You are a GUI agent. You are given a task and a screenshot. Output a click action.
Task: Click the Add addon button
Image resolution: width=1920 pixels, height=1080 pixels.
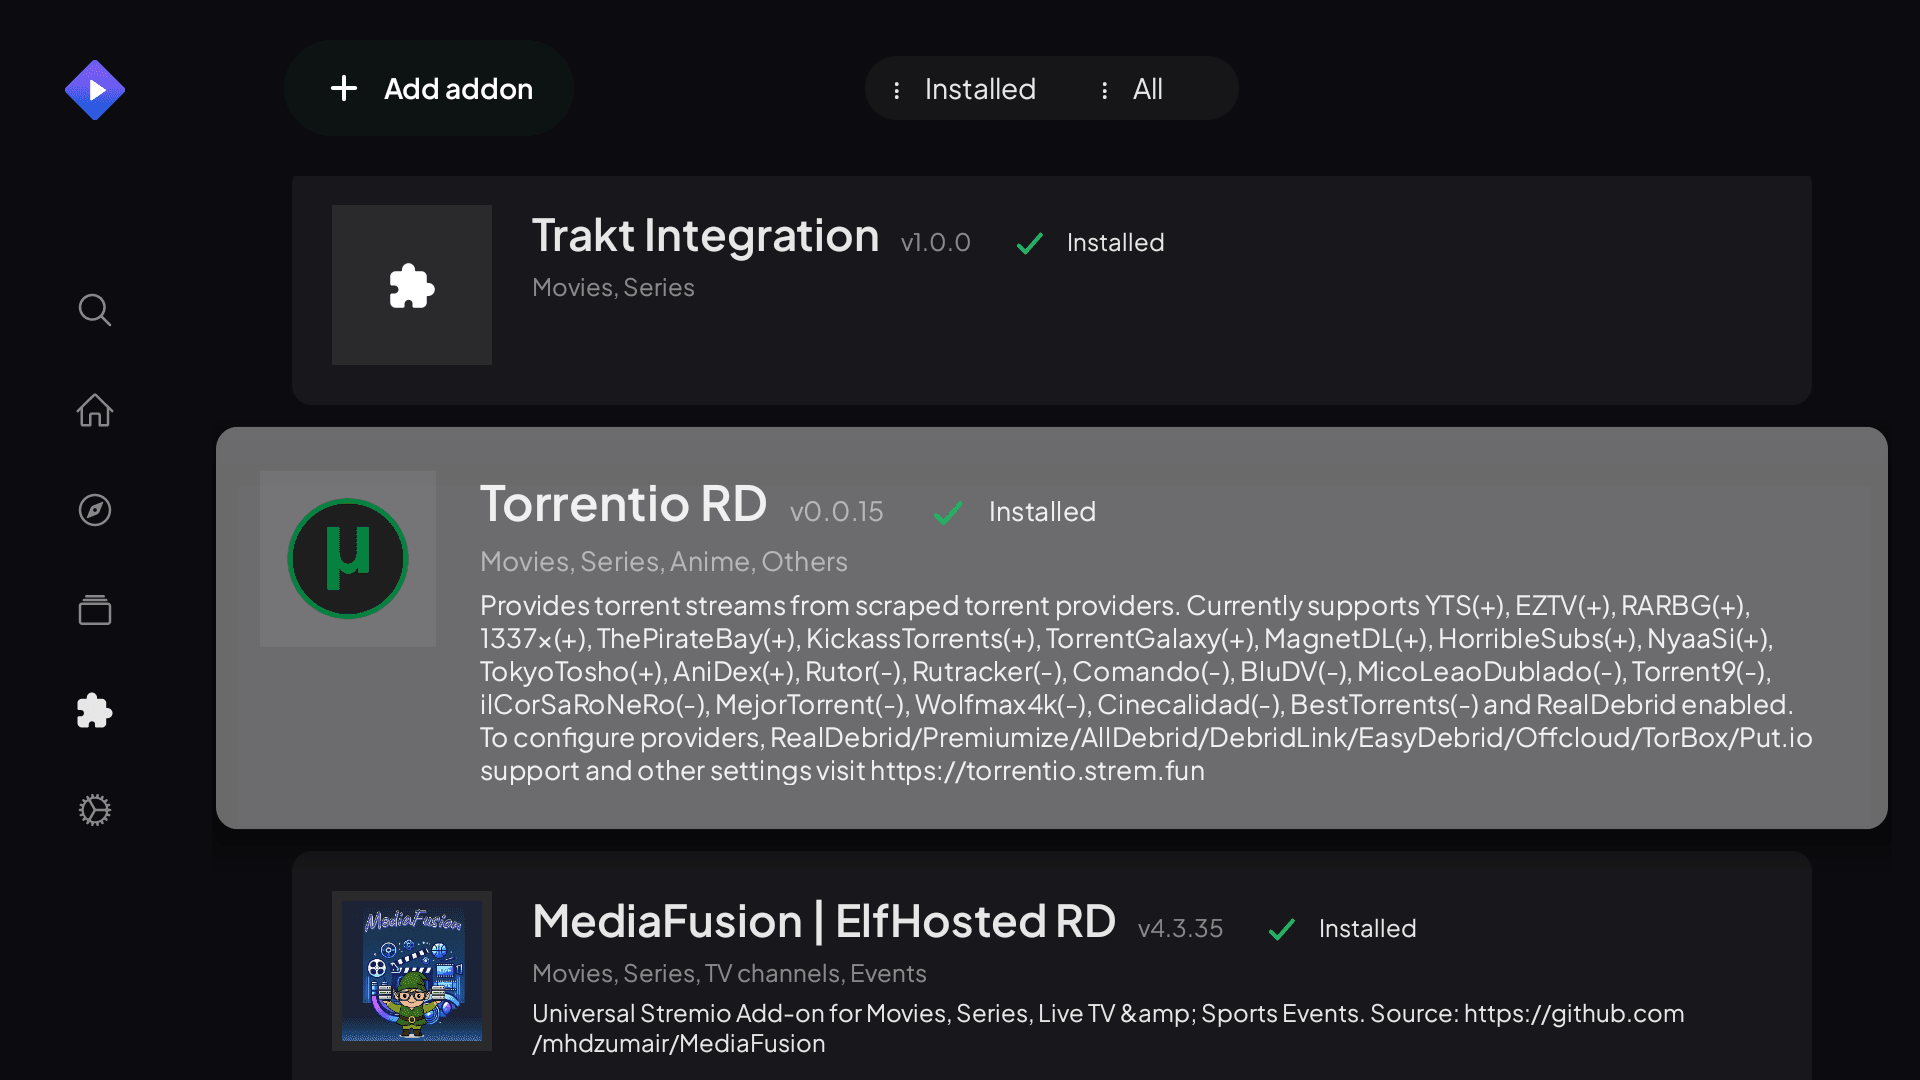[x=428, y=88]
